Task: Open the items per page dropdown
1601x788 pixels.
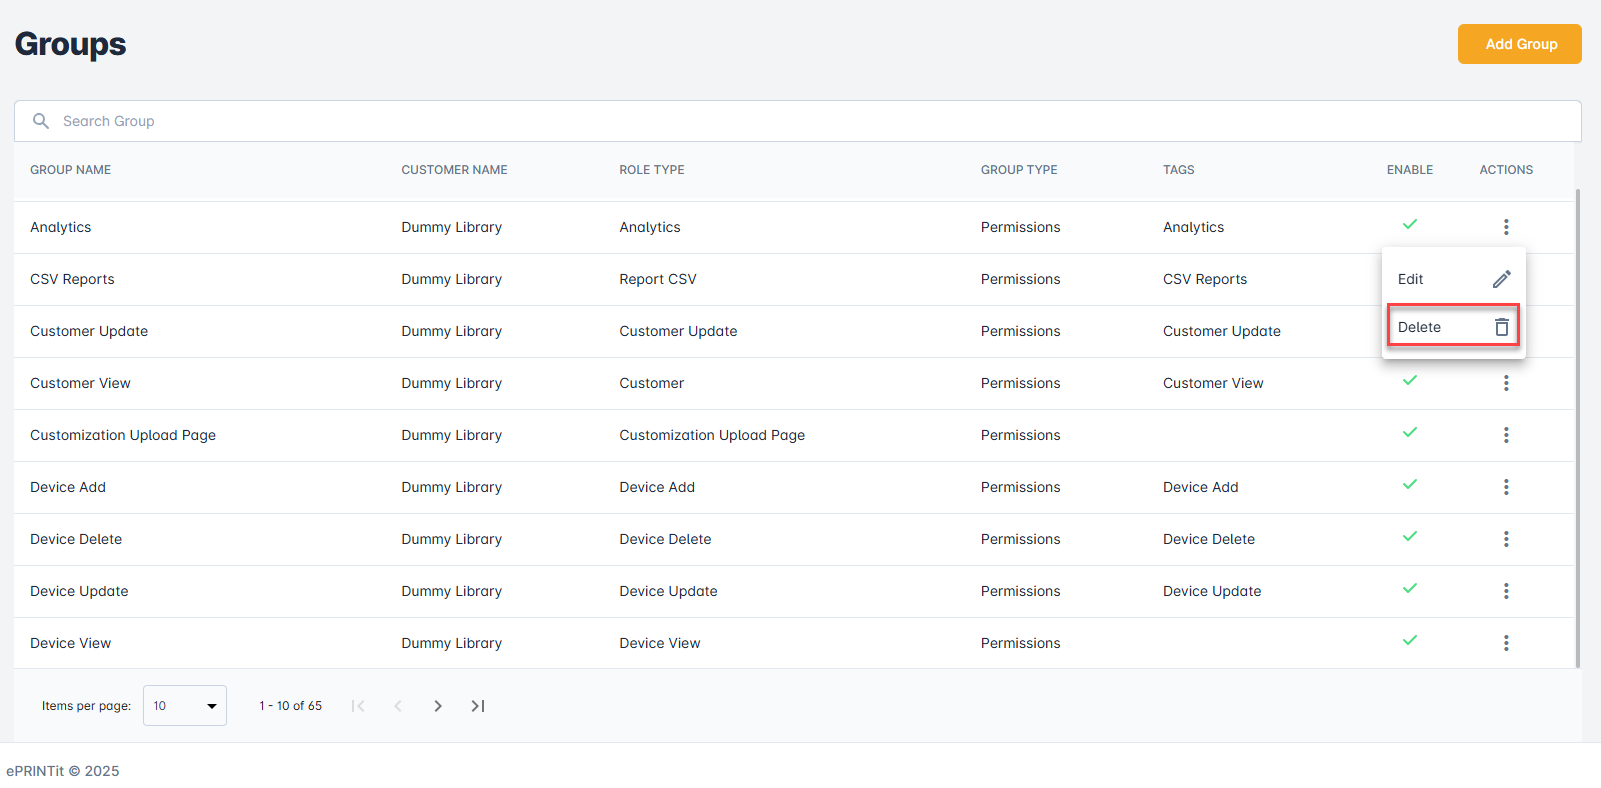Action: coord(185,706)
